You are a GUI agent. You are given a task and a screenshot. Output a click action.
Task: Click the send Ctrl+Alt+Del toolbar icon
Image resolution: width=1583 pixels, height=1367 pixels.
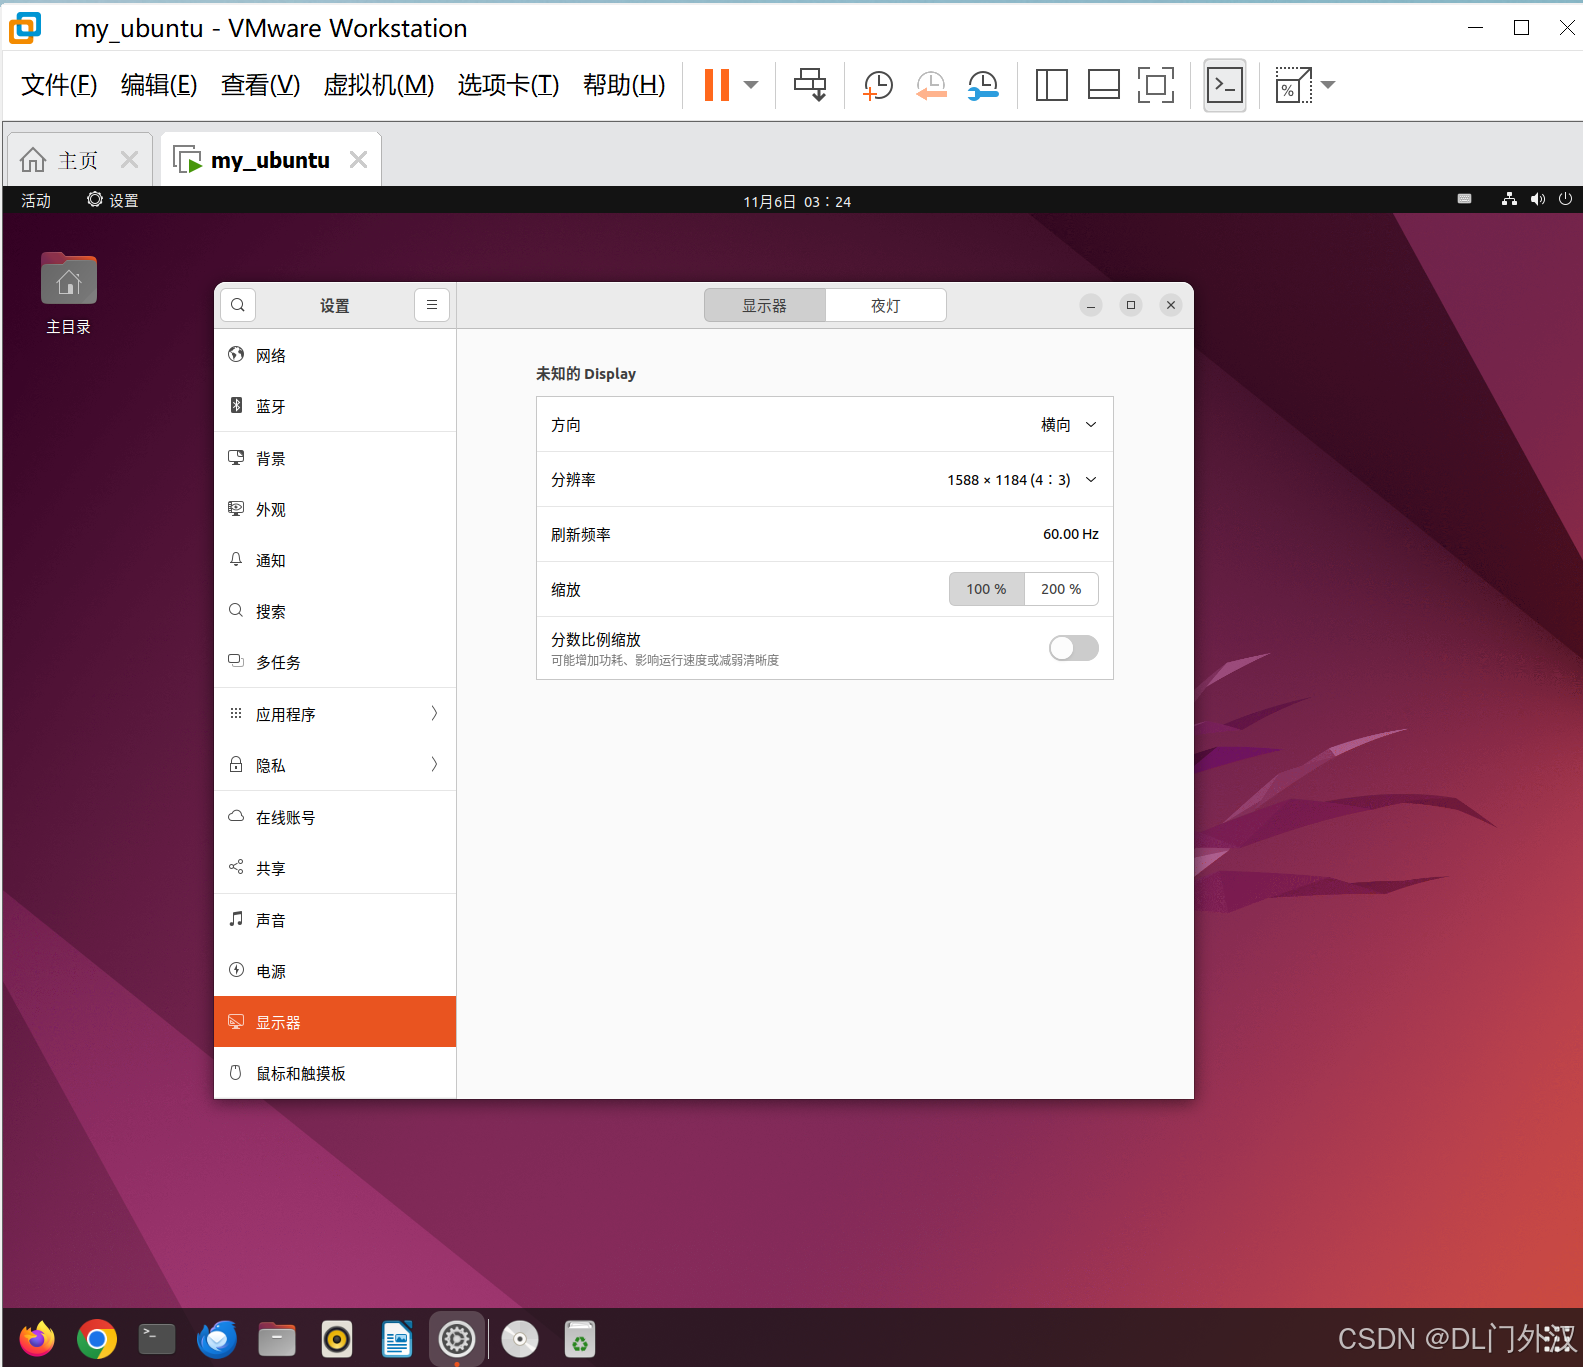coord(810,85)
